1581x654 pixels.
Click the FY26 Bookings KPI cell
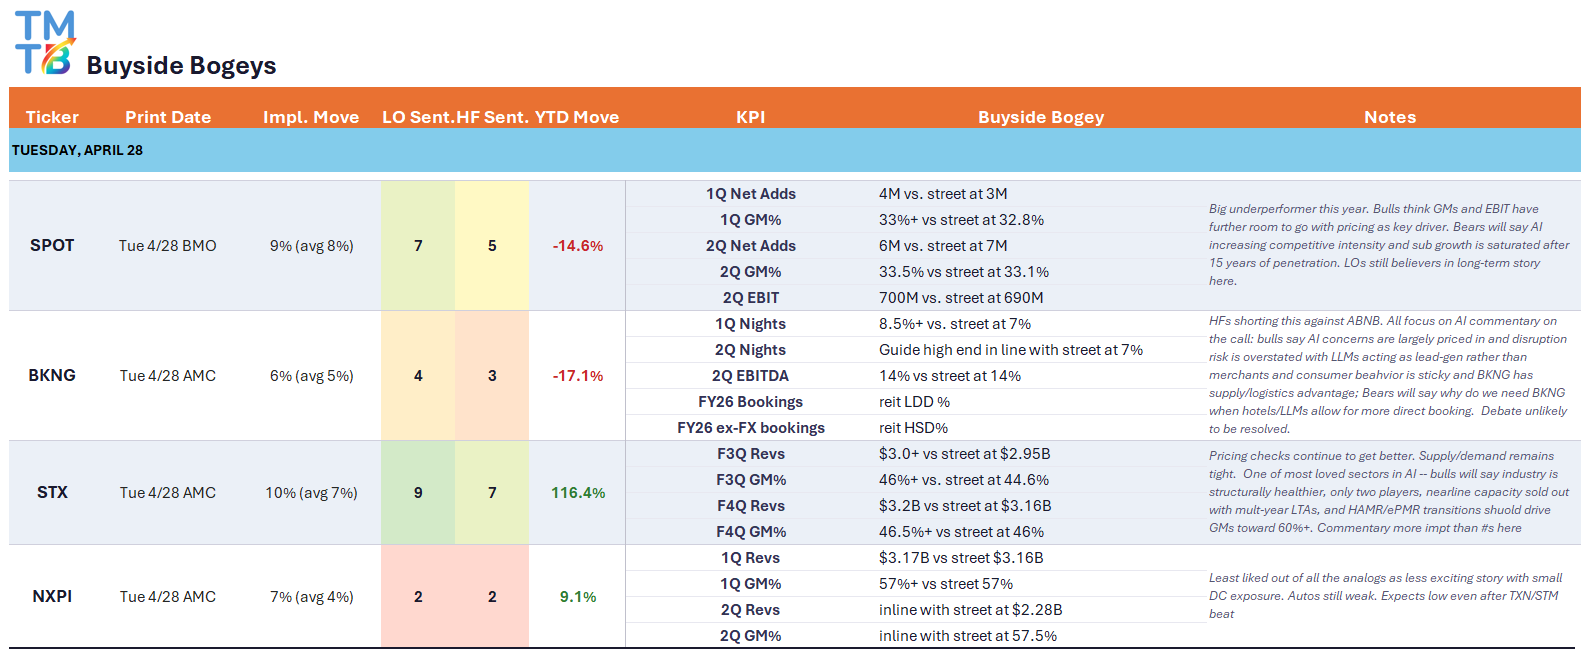tap(751, 401)
